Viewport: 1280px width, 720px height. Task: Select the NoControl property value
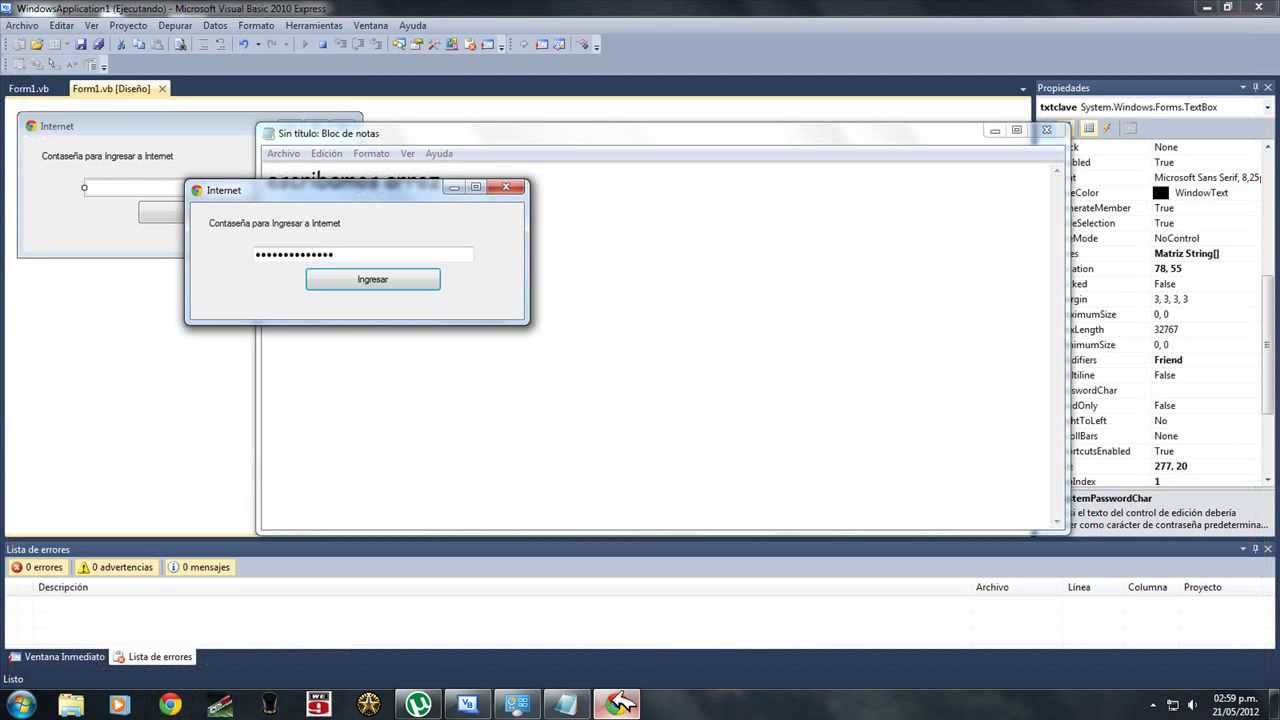pos(1177,239)
